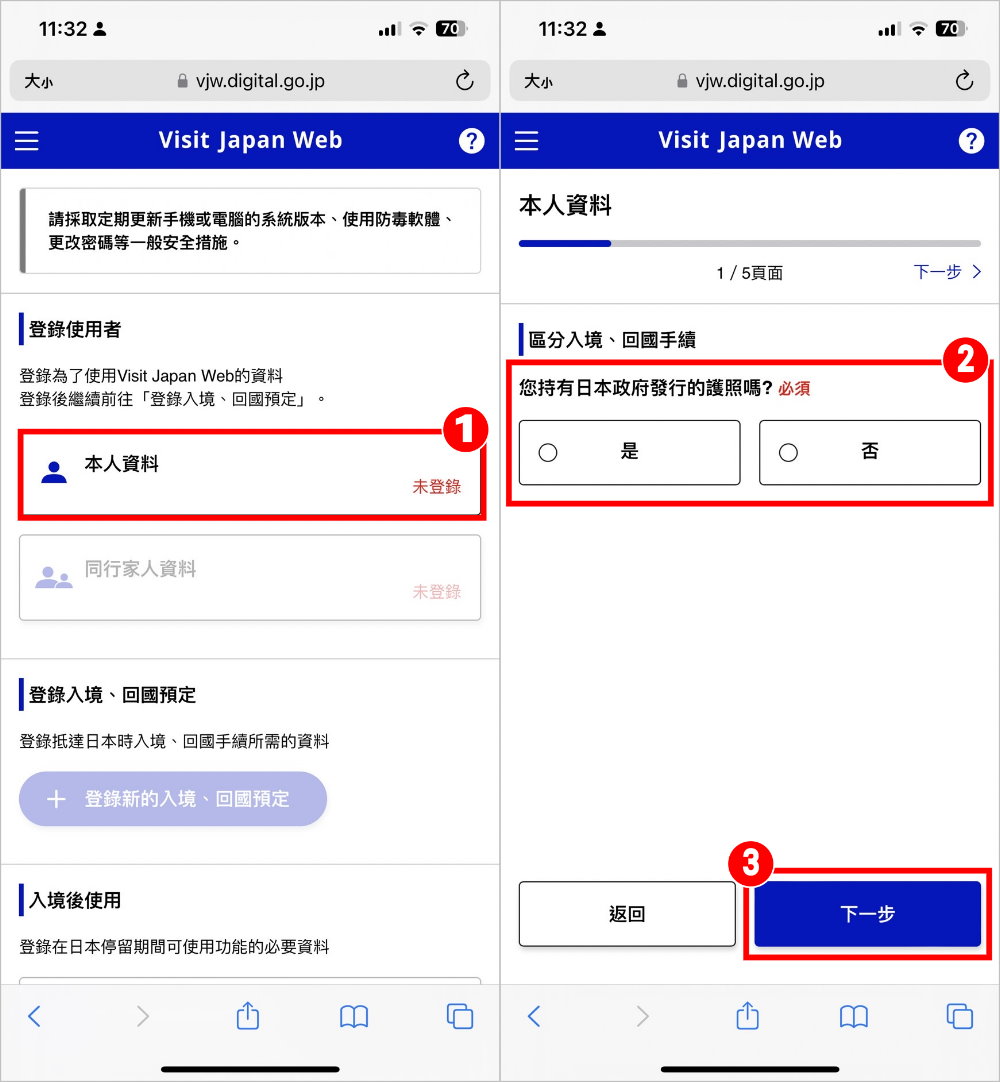Open tabs overview in the left Safari toolbar
This screenshot has height=1082, width=1000.
tap(460, 1016)
